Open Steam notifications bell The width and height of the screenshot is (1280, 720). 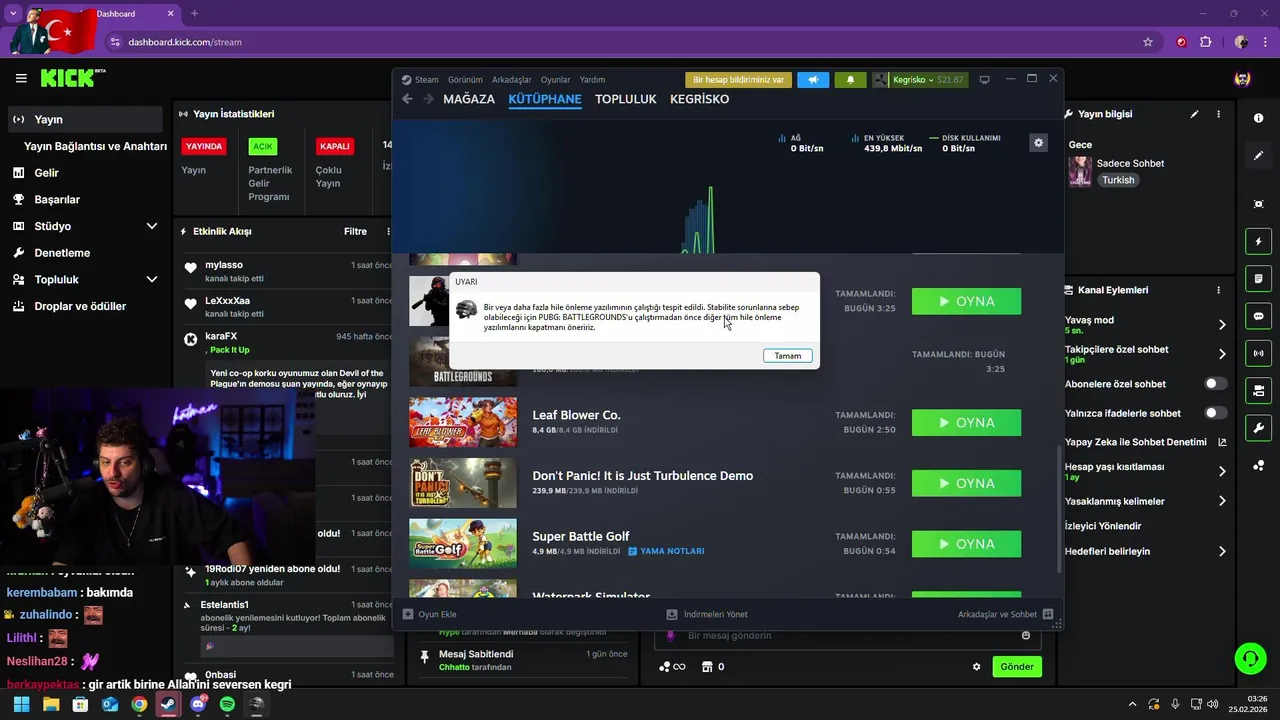pos(850,80)
